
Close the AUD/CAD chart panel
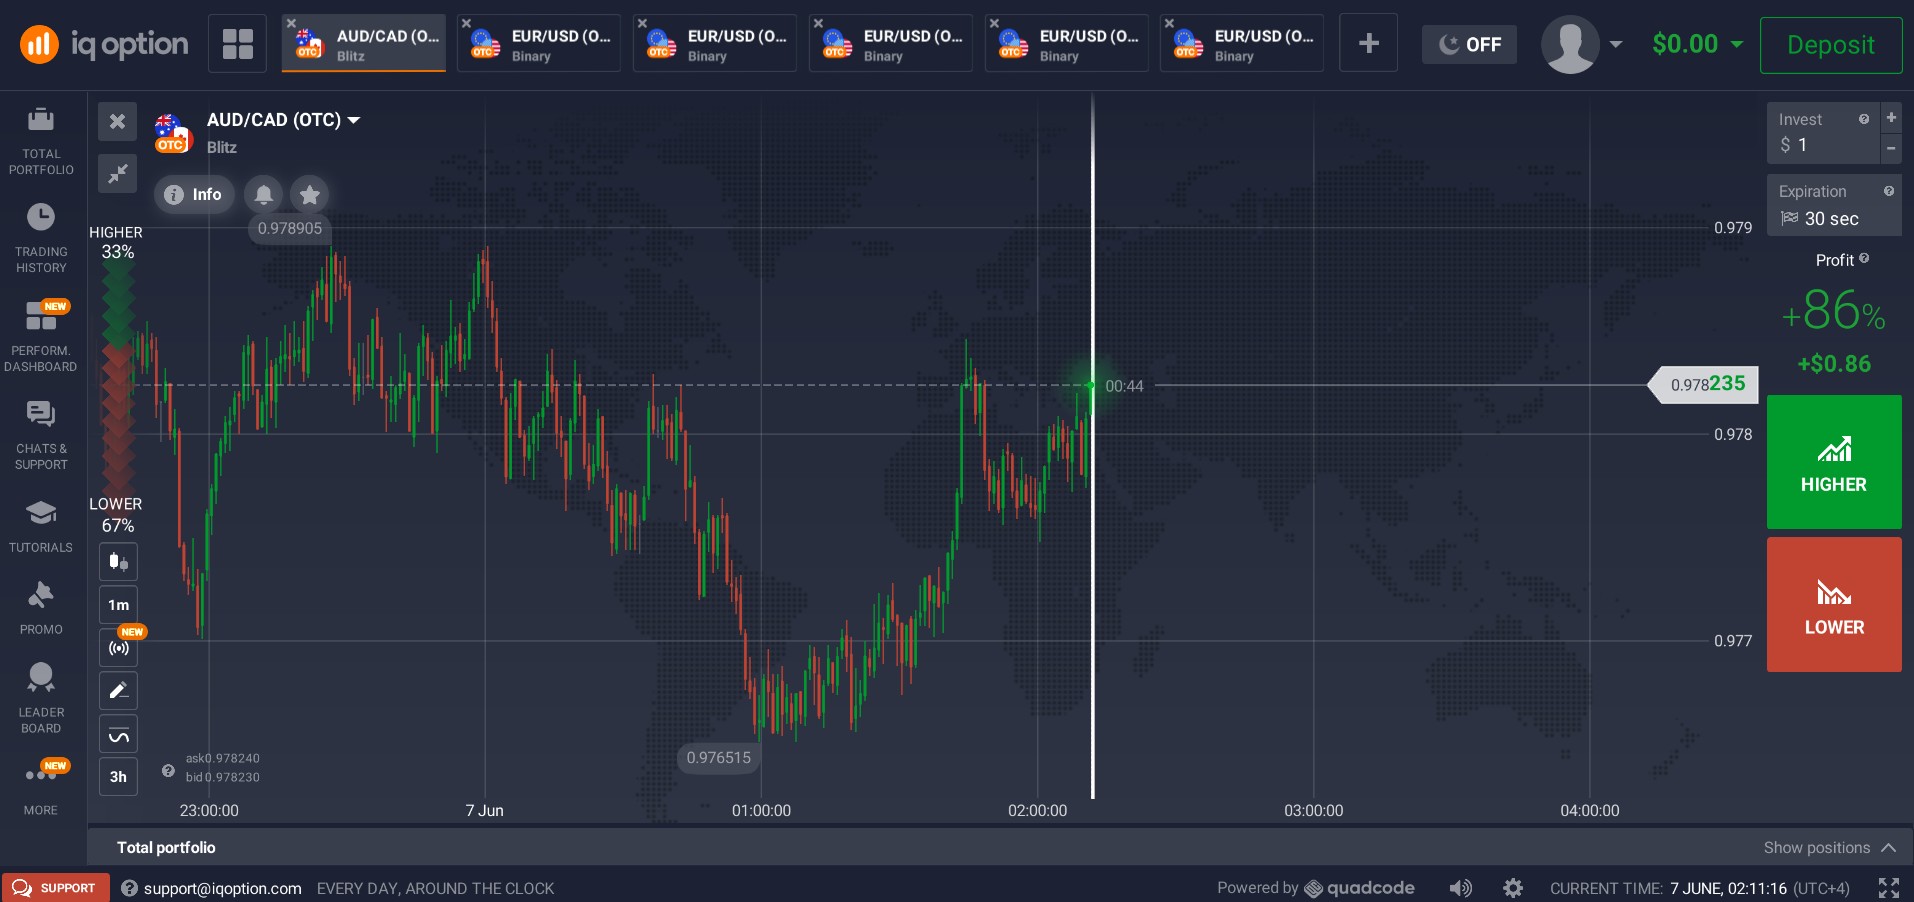(x=117, y=121)
